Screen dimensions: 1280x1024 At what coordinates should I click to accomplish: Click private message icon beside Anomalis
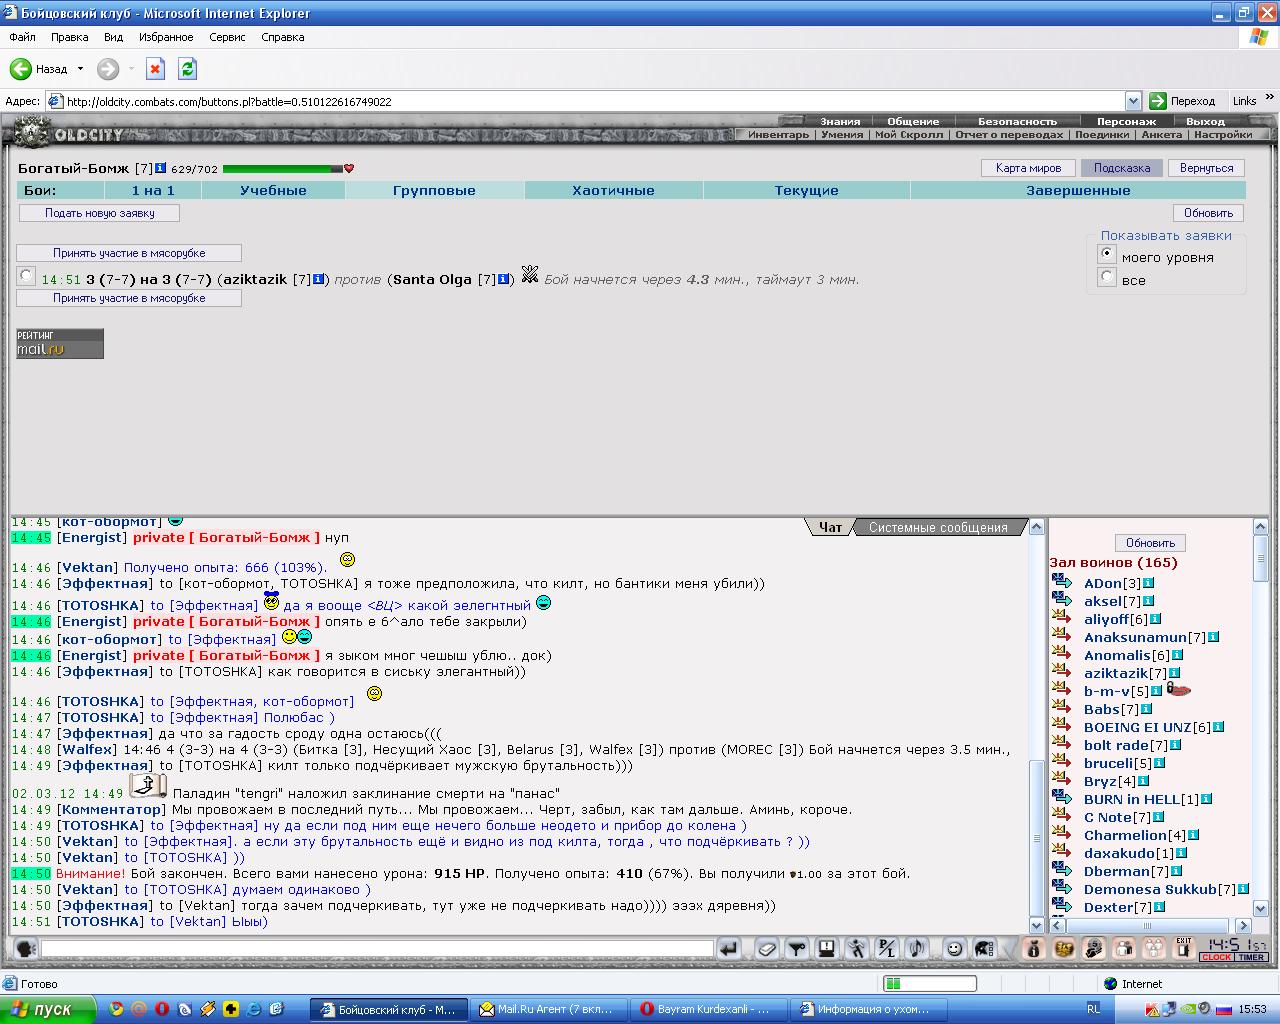click(1061, 655)
